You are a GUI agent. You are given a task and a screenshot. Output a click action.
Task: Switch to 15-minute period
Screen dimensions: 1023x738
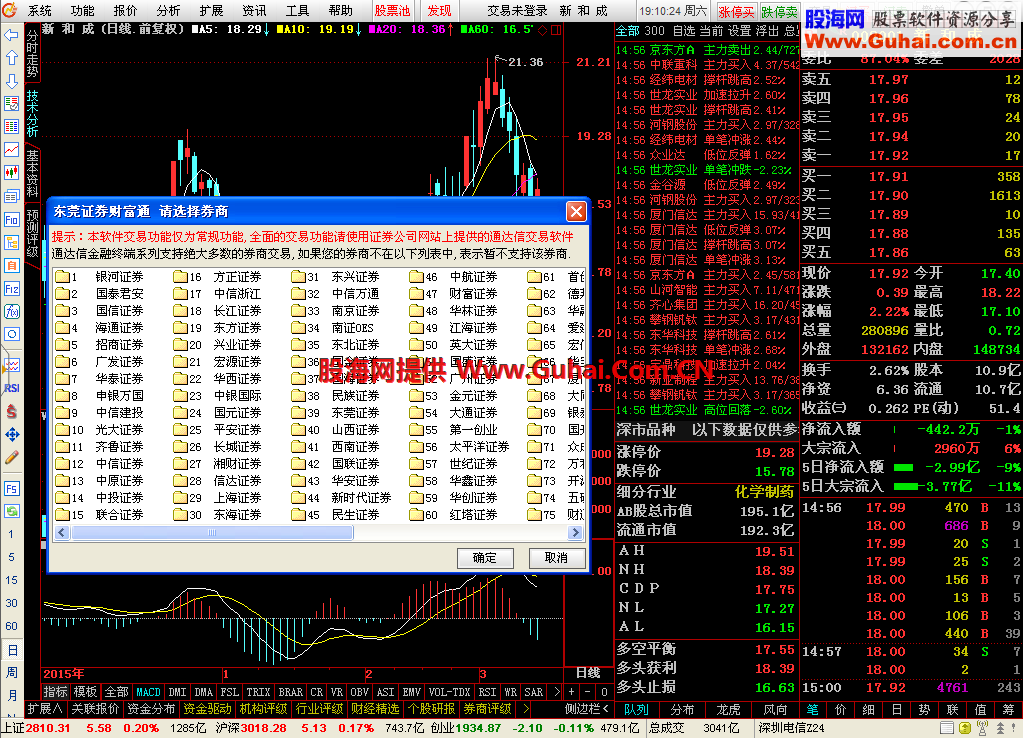12,580
